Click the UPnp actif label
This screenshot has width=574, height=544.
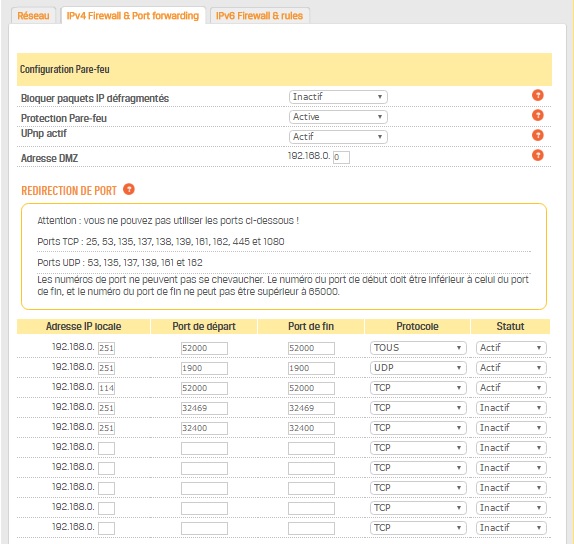coord(44,134)
